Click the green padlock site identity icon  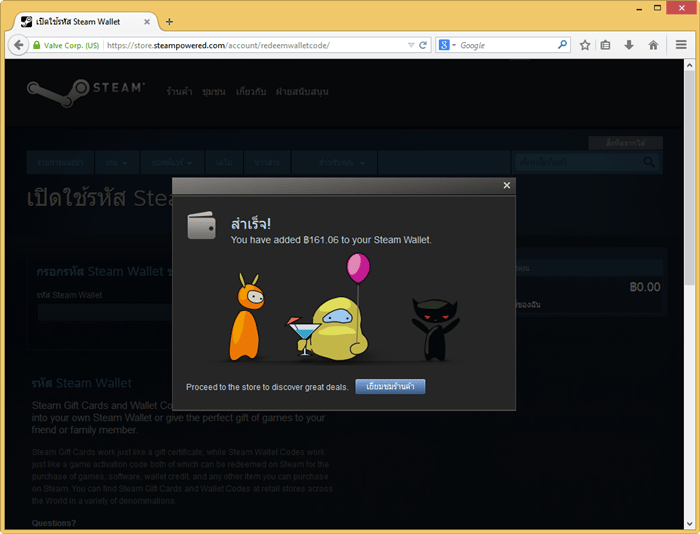pos(37,45)
